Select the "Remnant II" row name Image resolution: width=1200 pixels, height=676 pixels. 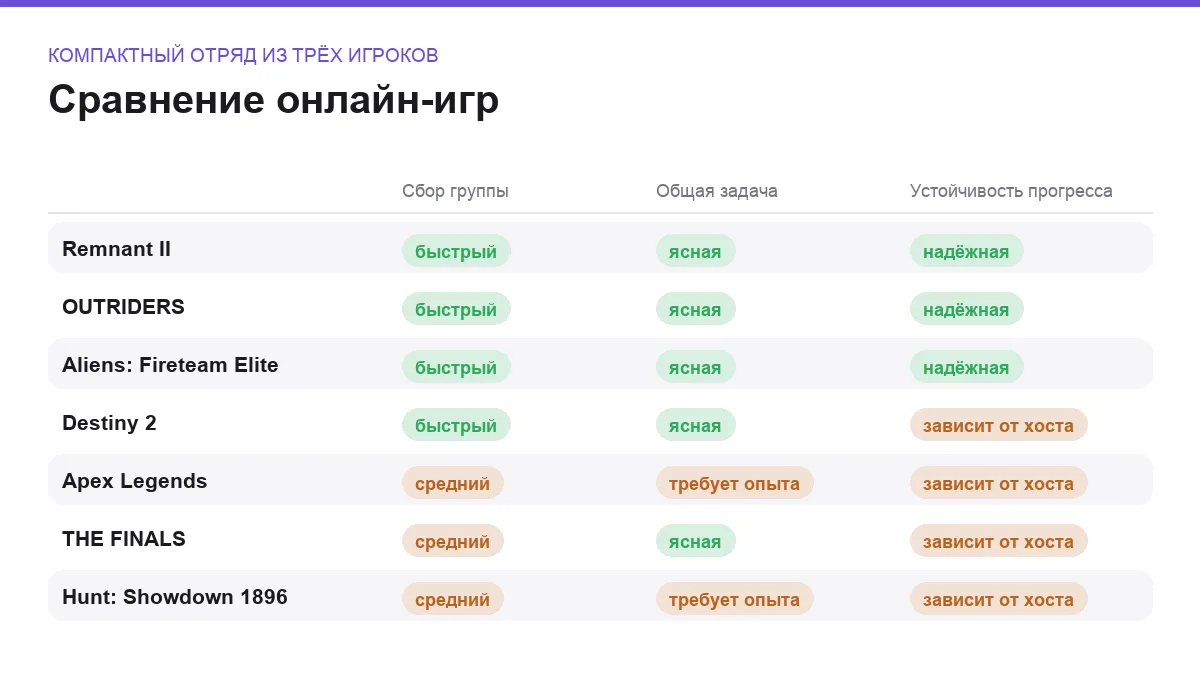(116, 249)
